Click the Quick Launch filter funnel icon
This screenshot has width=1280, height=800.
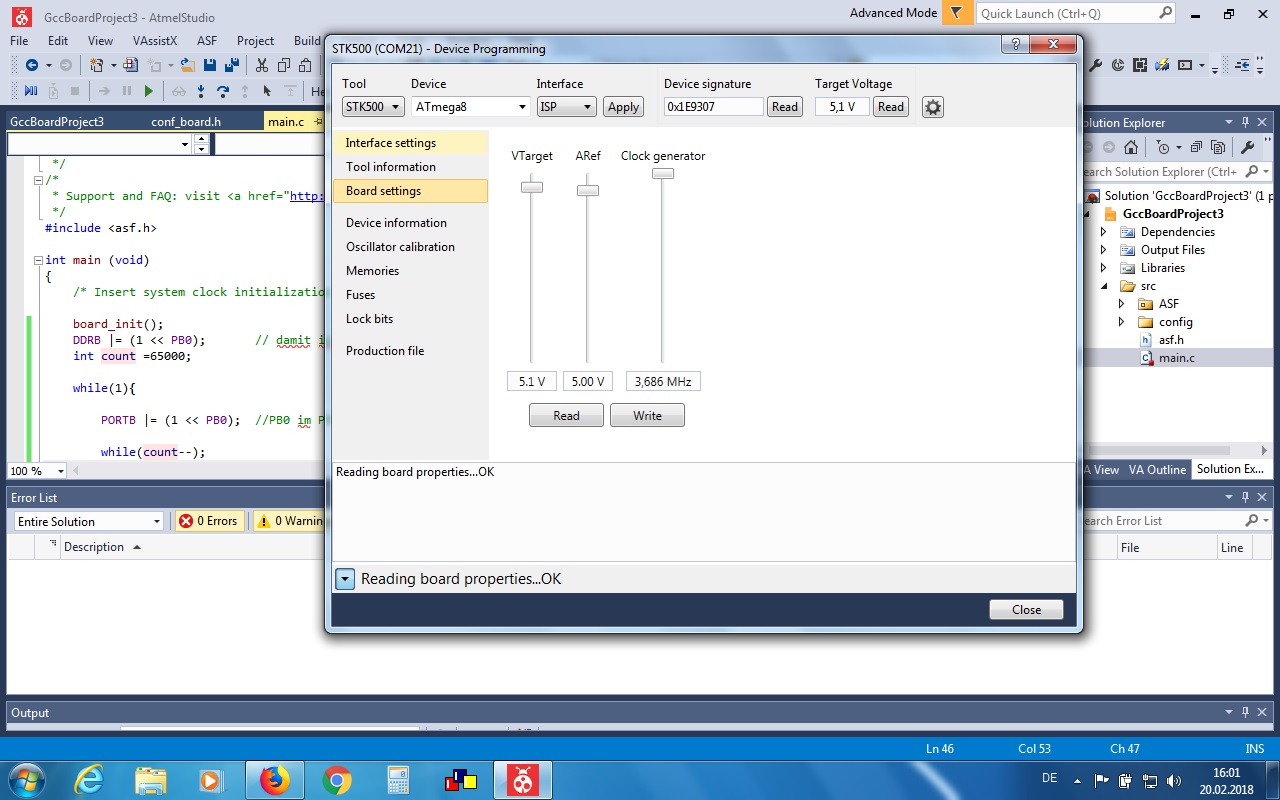click(957, 13)
